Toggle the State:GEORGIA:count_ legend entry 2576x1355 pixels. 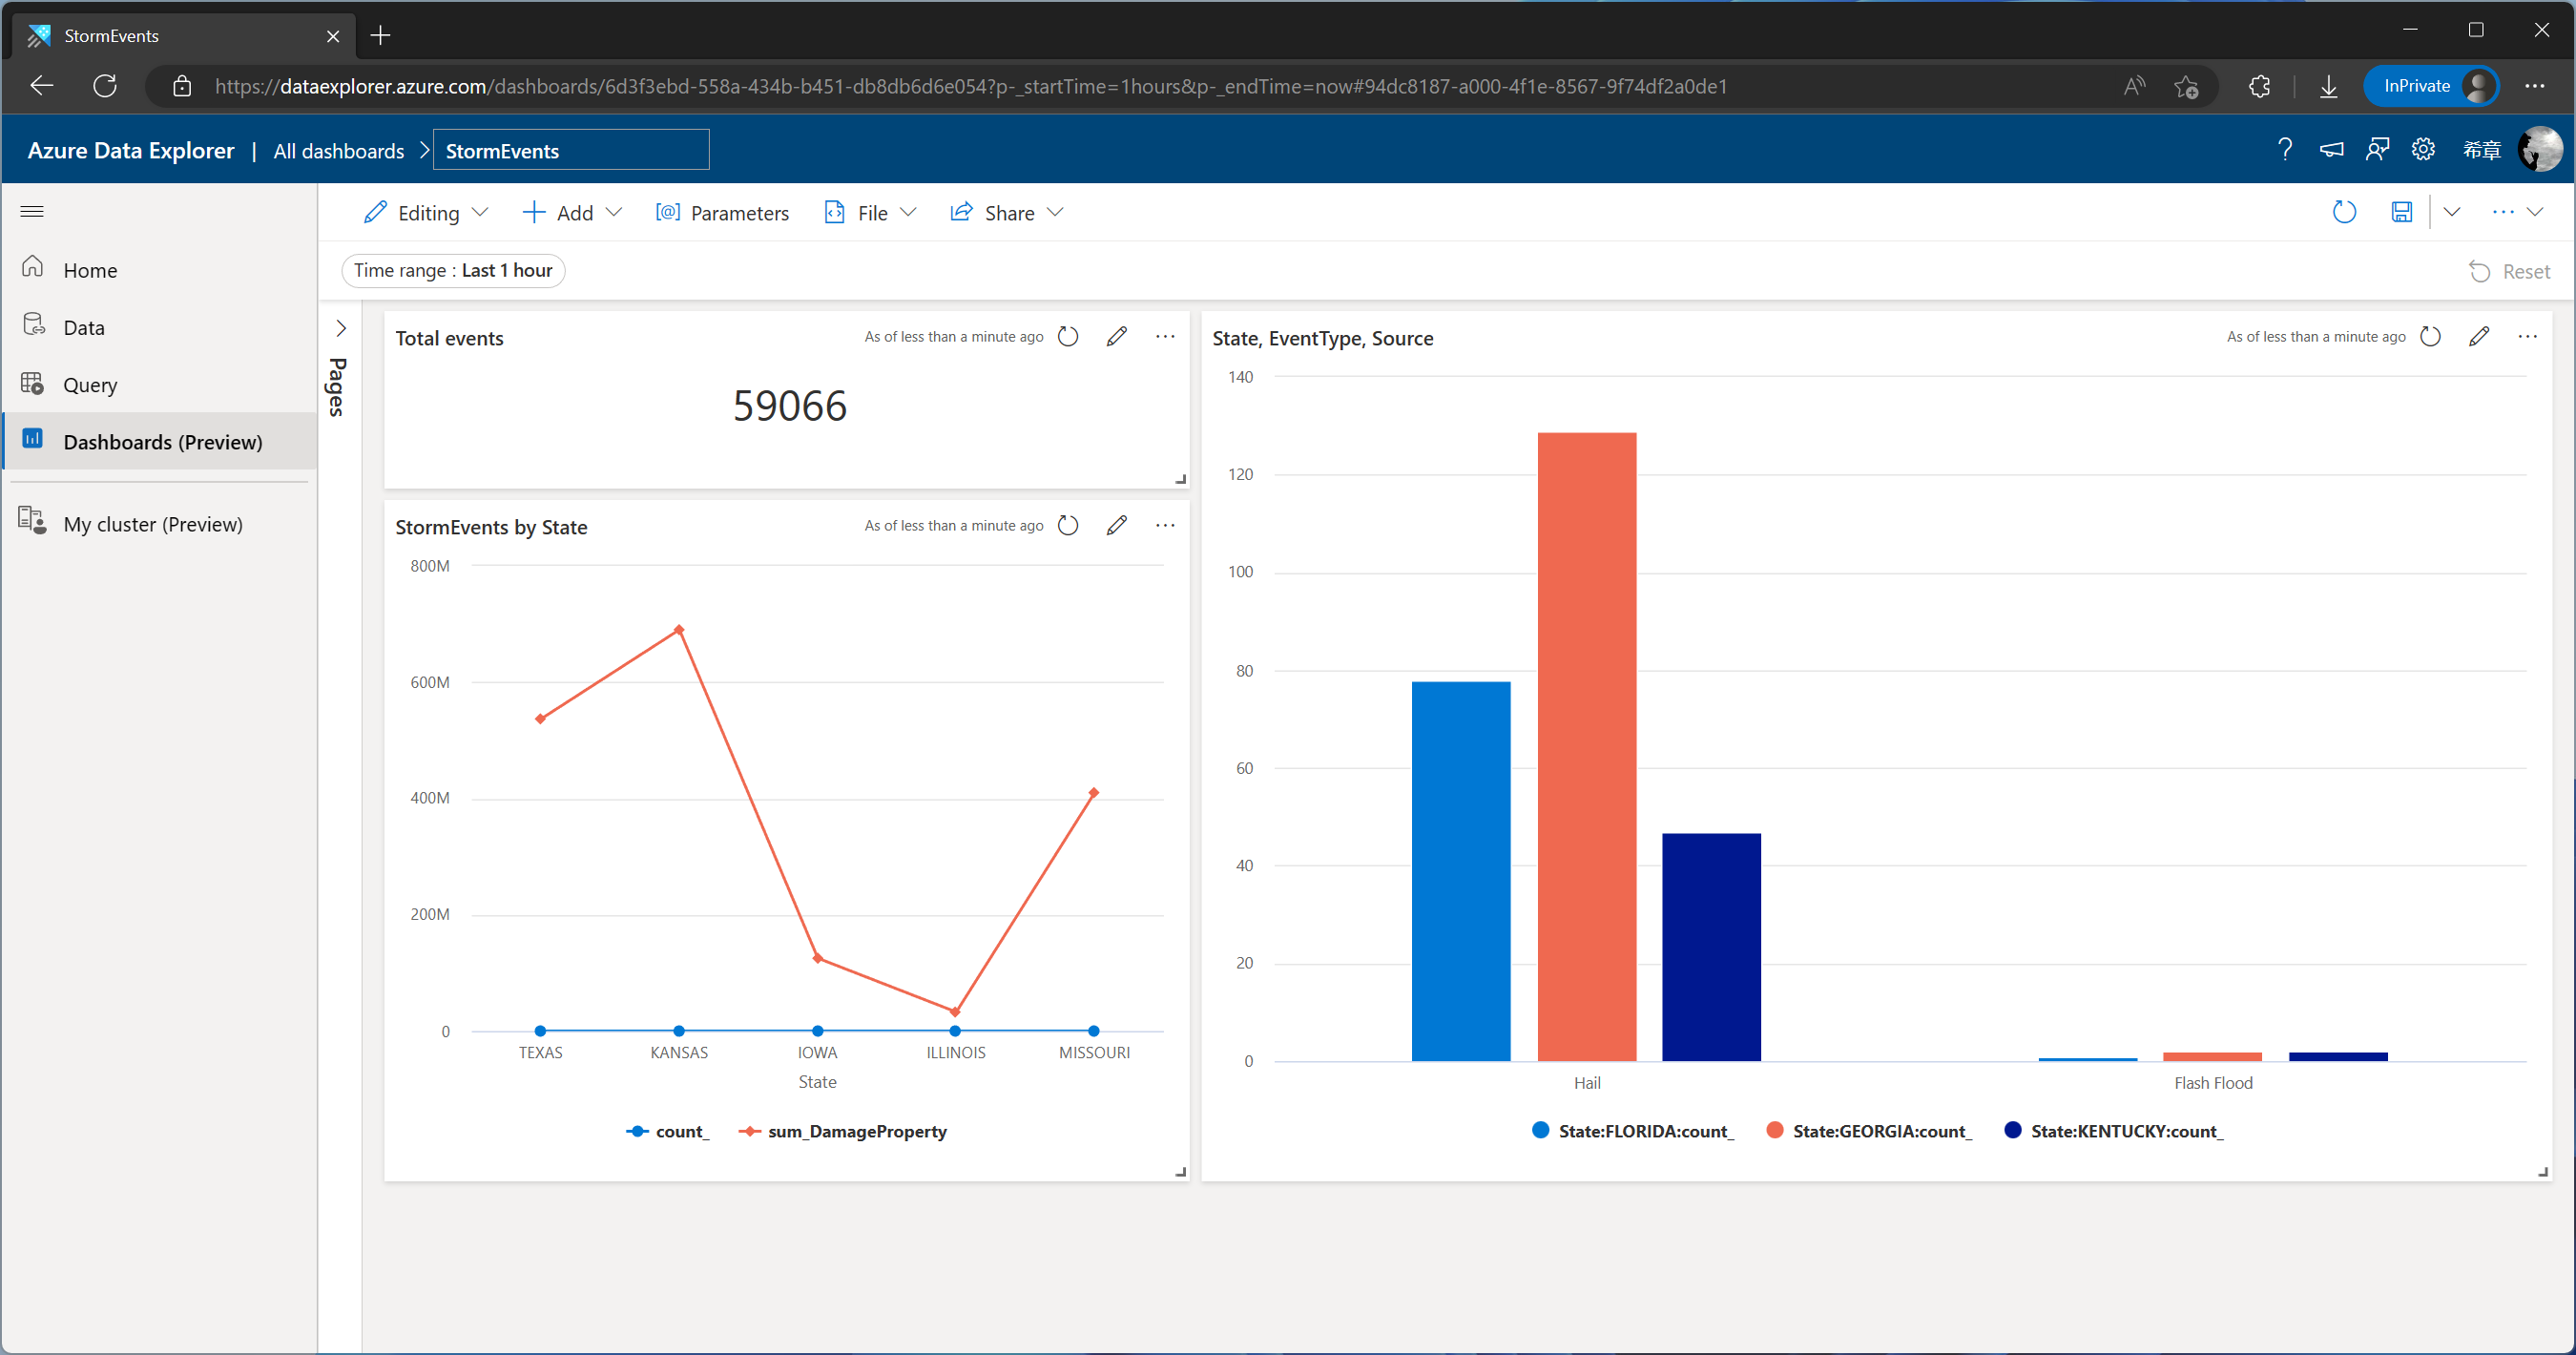tap(1869, 1131)
